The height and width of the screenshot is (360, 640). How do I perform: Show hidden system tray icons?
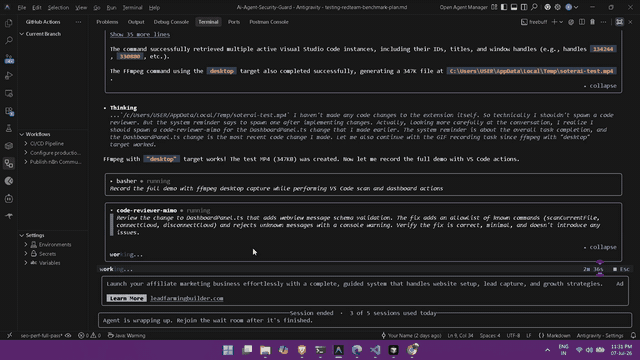click(x=547, y=350)
